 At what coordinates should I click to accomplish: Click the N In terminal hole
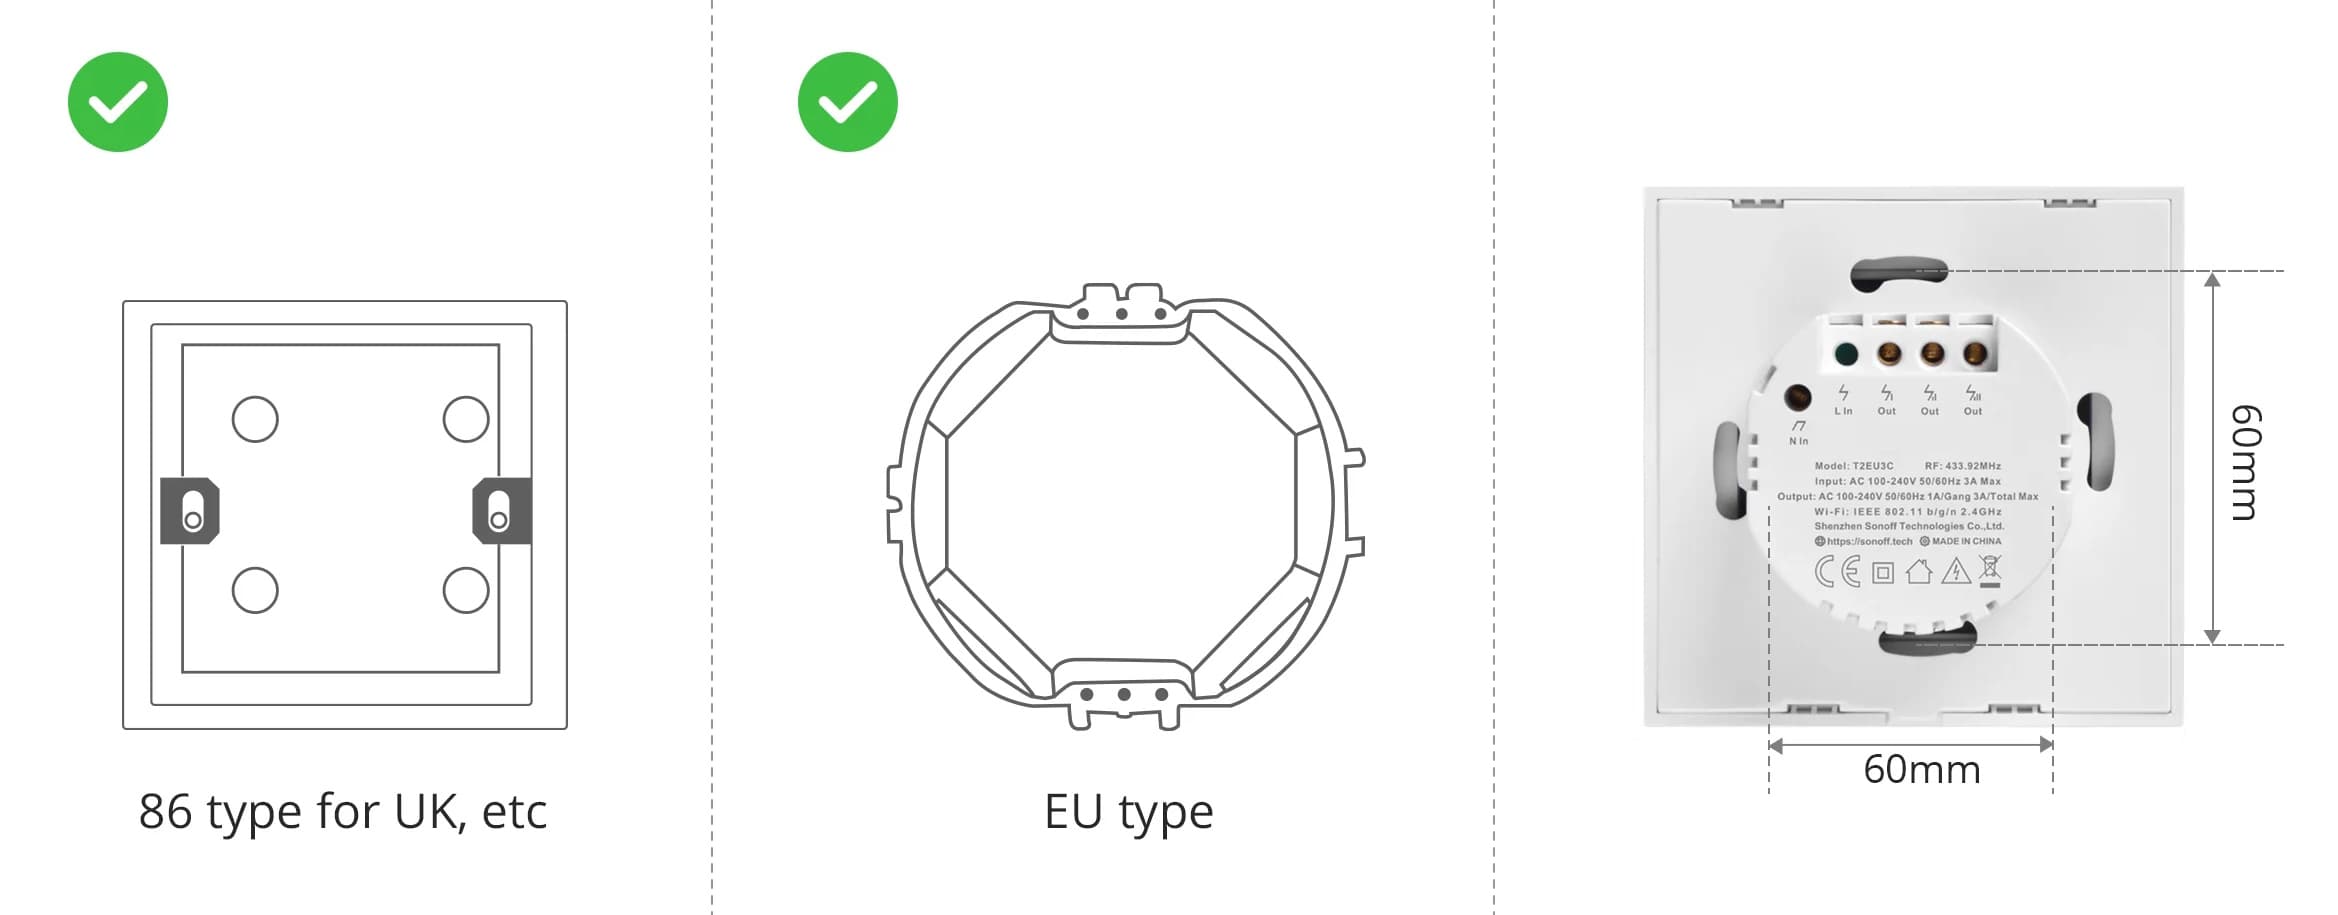[1798, 397]
